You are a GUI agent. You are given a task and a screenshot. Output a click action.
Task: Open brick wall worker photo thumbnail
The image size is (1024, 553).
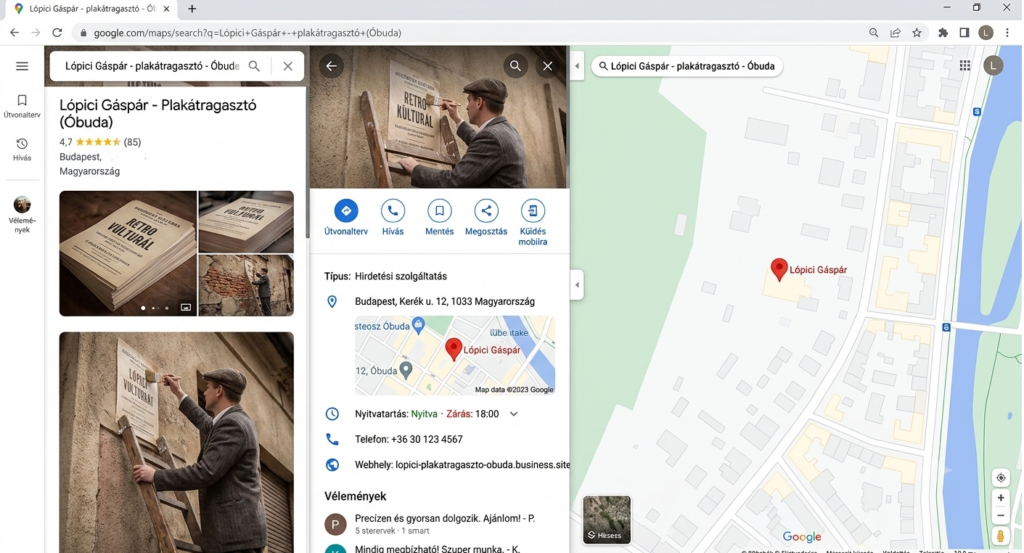pos(246,285)
